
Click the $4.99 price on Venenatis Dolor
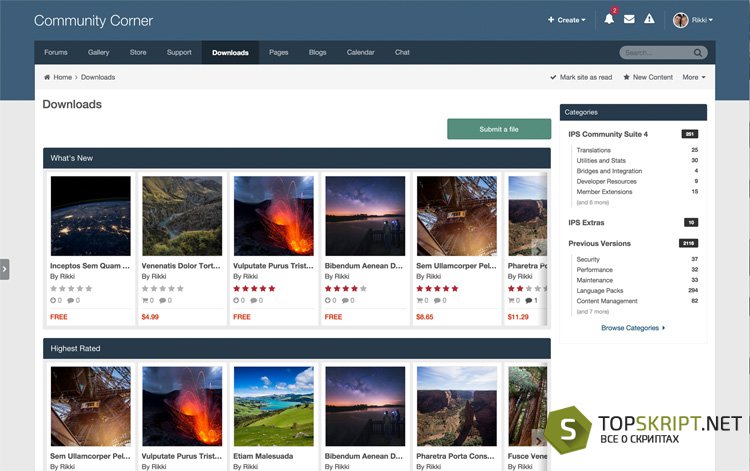[x=150, y=317]
